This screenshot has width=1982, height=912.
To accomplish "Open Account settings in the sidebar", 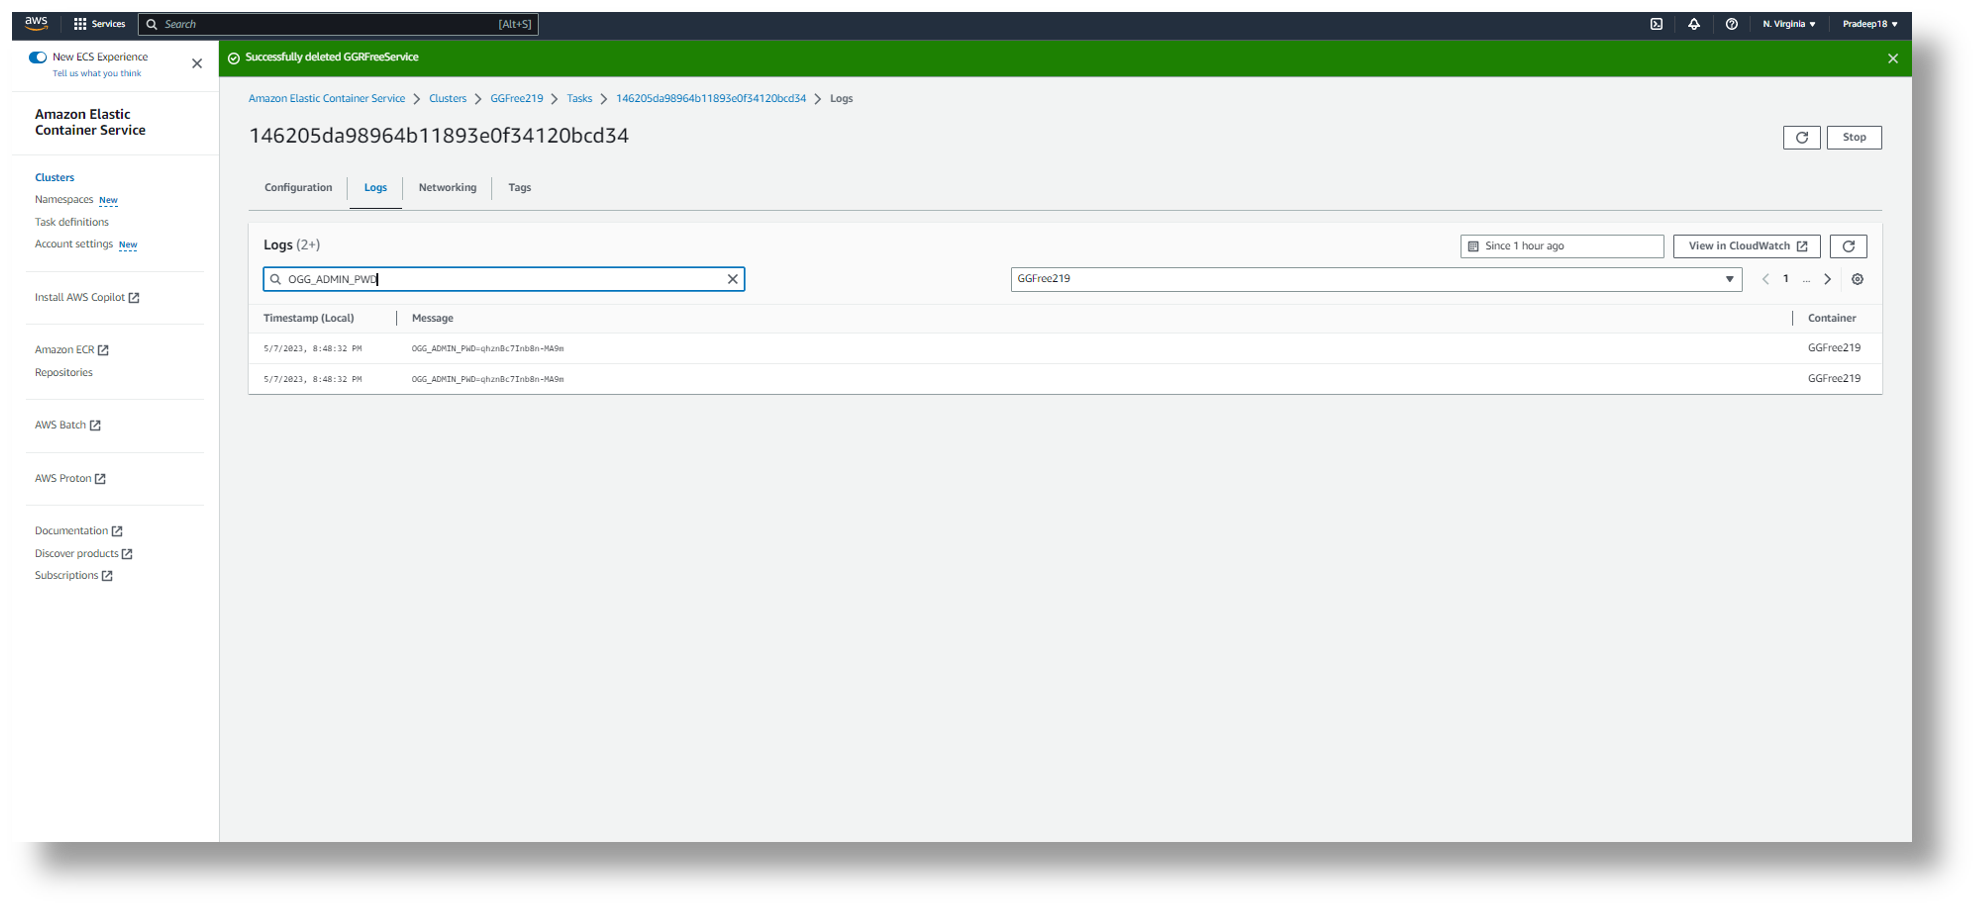I will pyautogui.click(x=74, y=244).
